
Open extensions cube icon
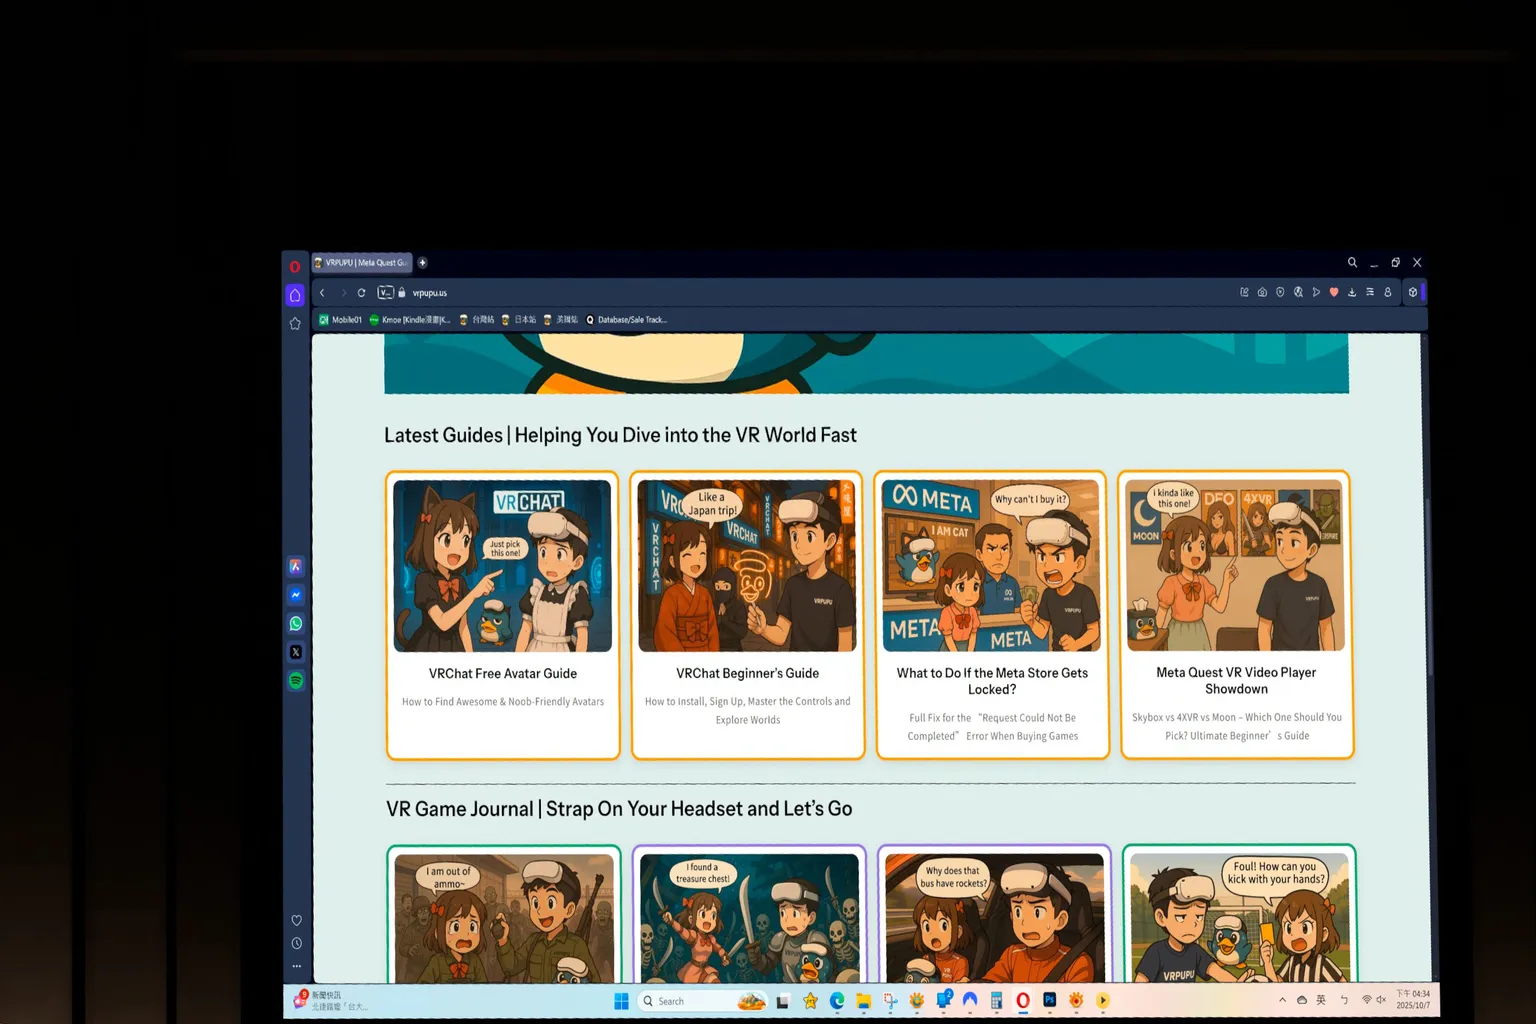pos(1412,292)
